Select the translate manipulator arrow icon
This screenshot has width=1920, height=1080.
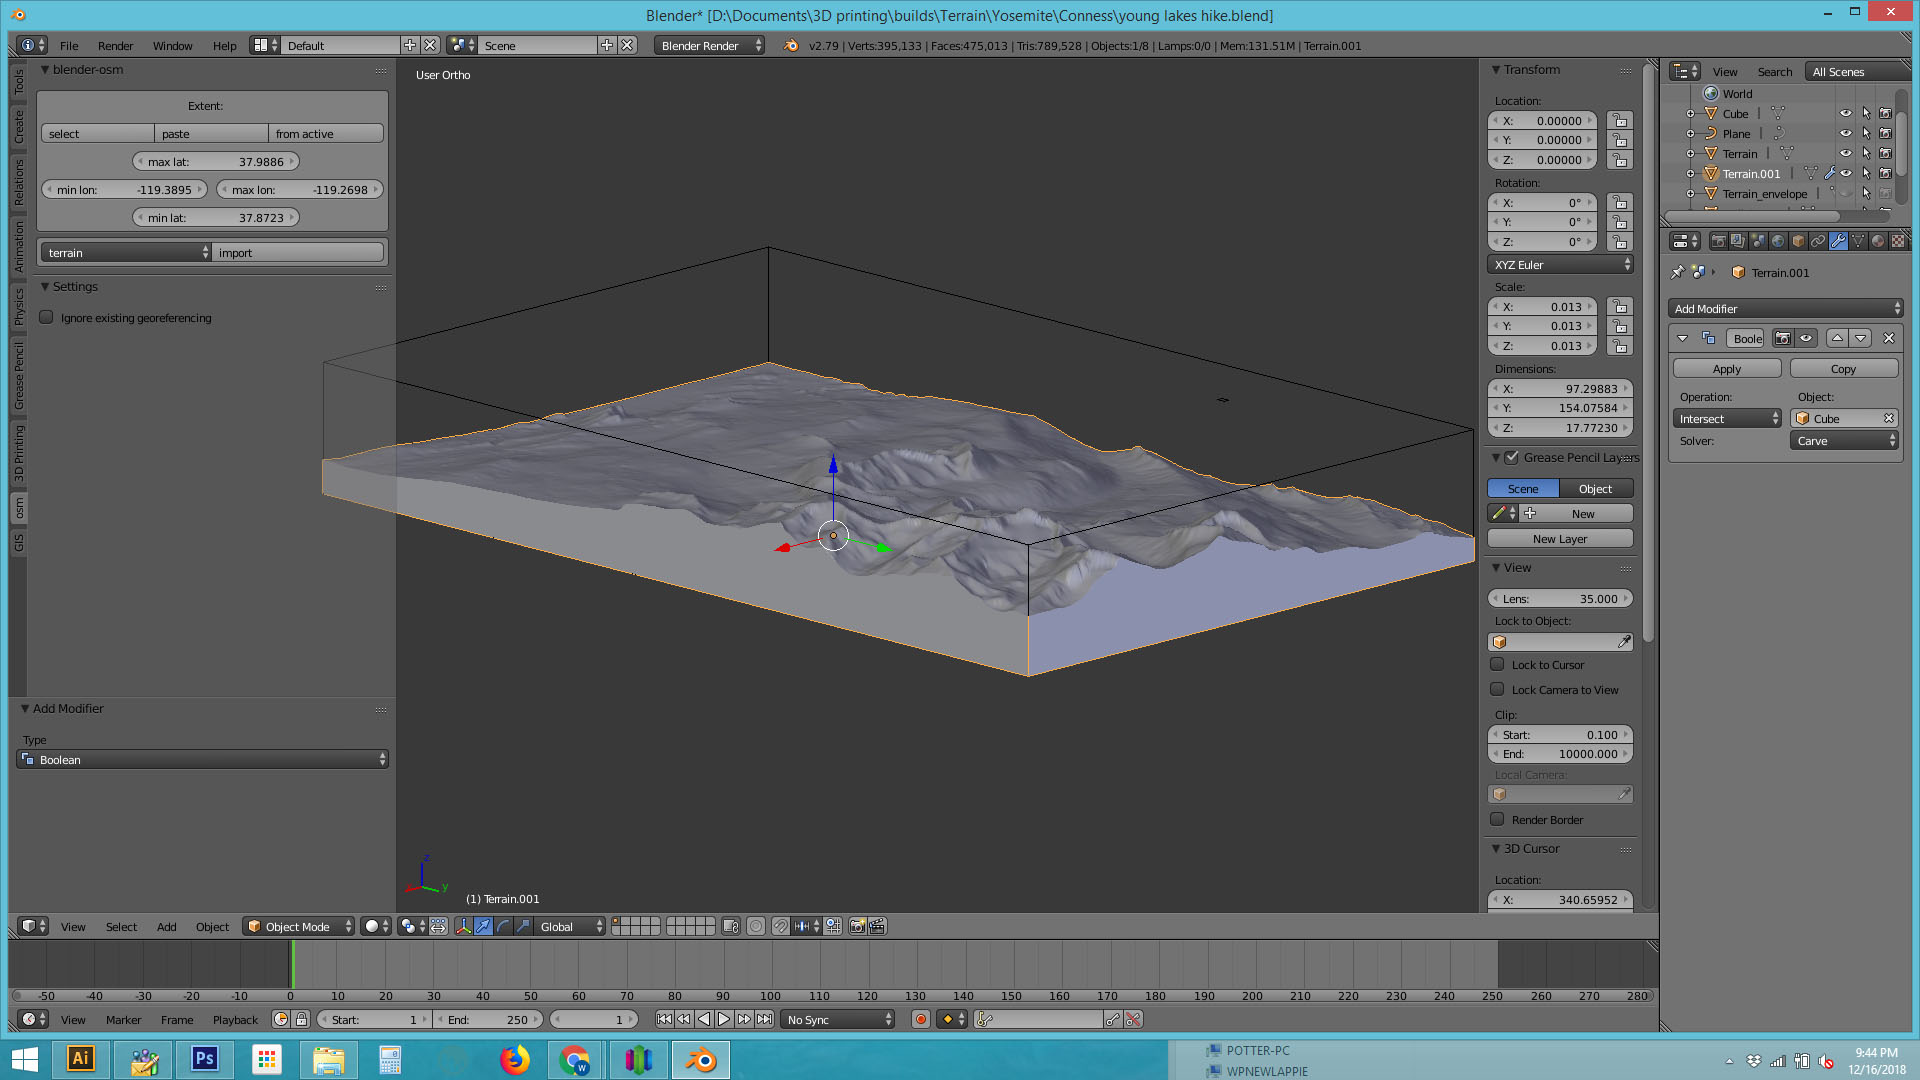pyautogui.click(x=483, y=927)
